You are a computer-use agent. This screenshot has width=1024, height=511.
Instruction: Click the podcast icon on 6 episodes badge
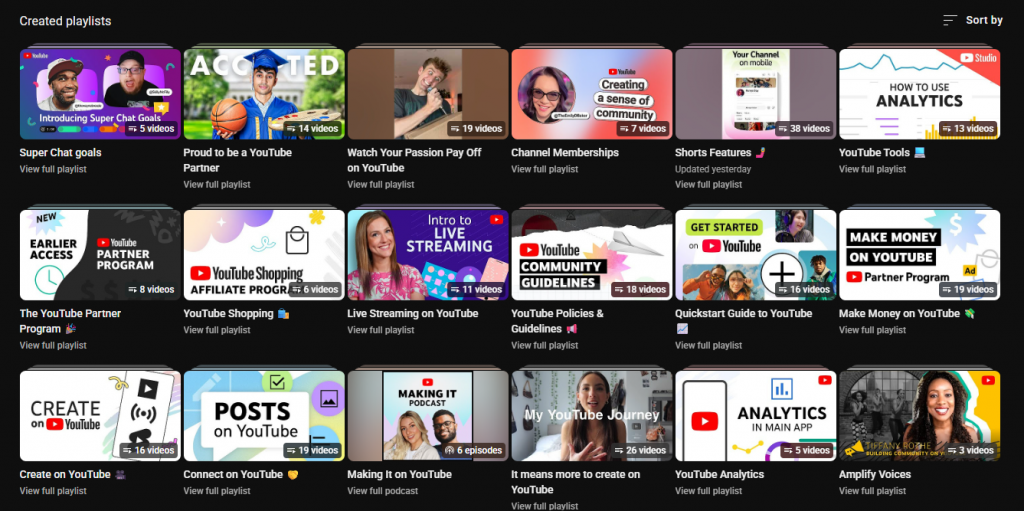pyautogui.click(x=449, y=450)
